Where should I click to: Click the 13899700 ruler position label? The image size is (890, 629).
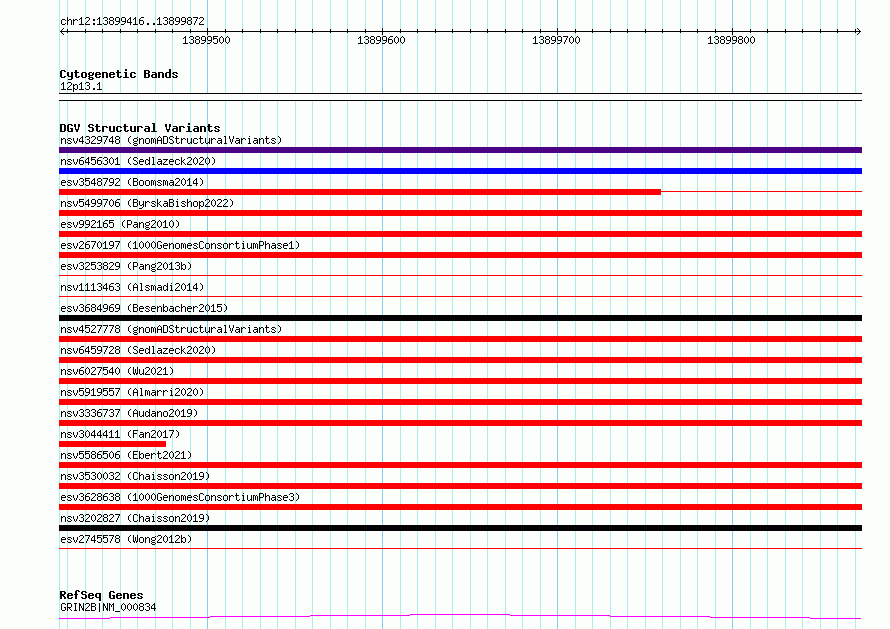click(x=556, y=40)
